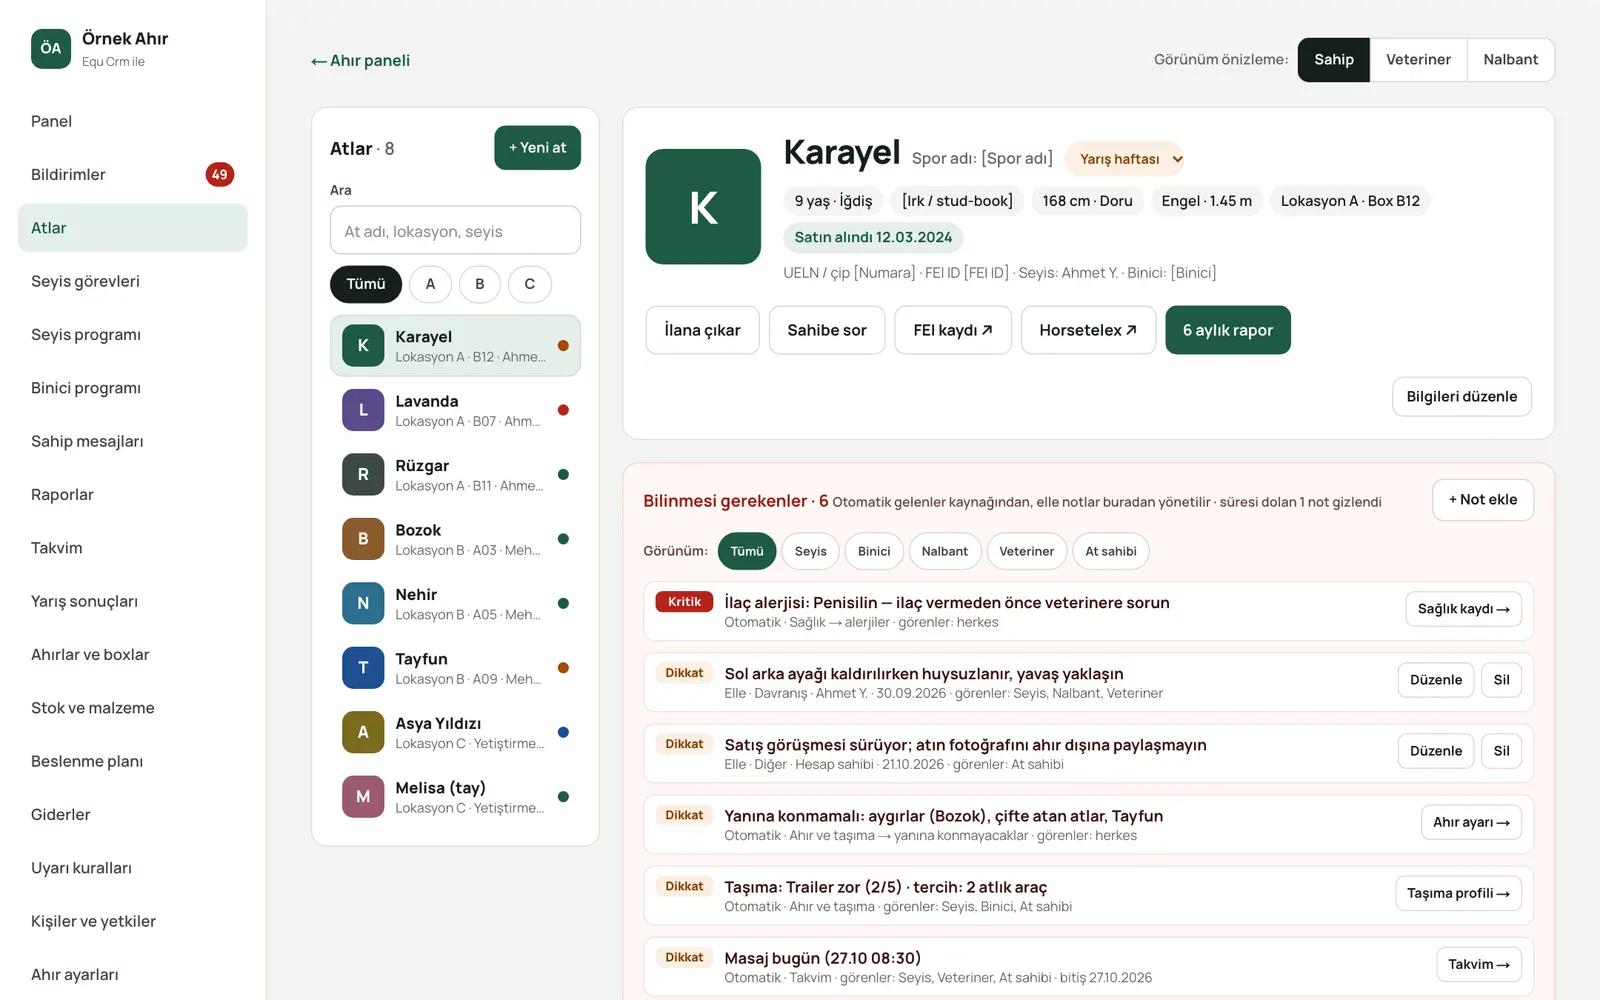Open Sağlık kaydı link for allergy note
This screenshot has height=1000, width=1600.
pyautogui.click(x=1463, y=609)
